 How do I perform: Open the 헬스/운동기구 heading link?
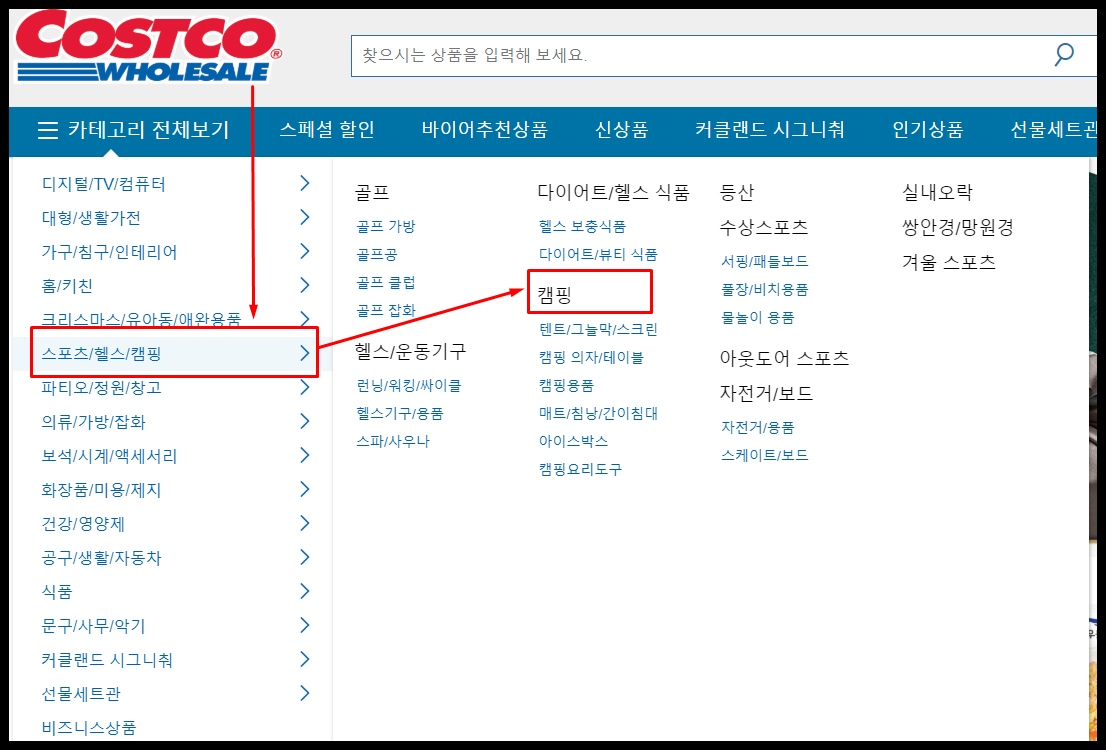click(411, 351)
